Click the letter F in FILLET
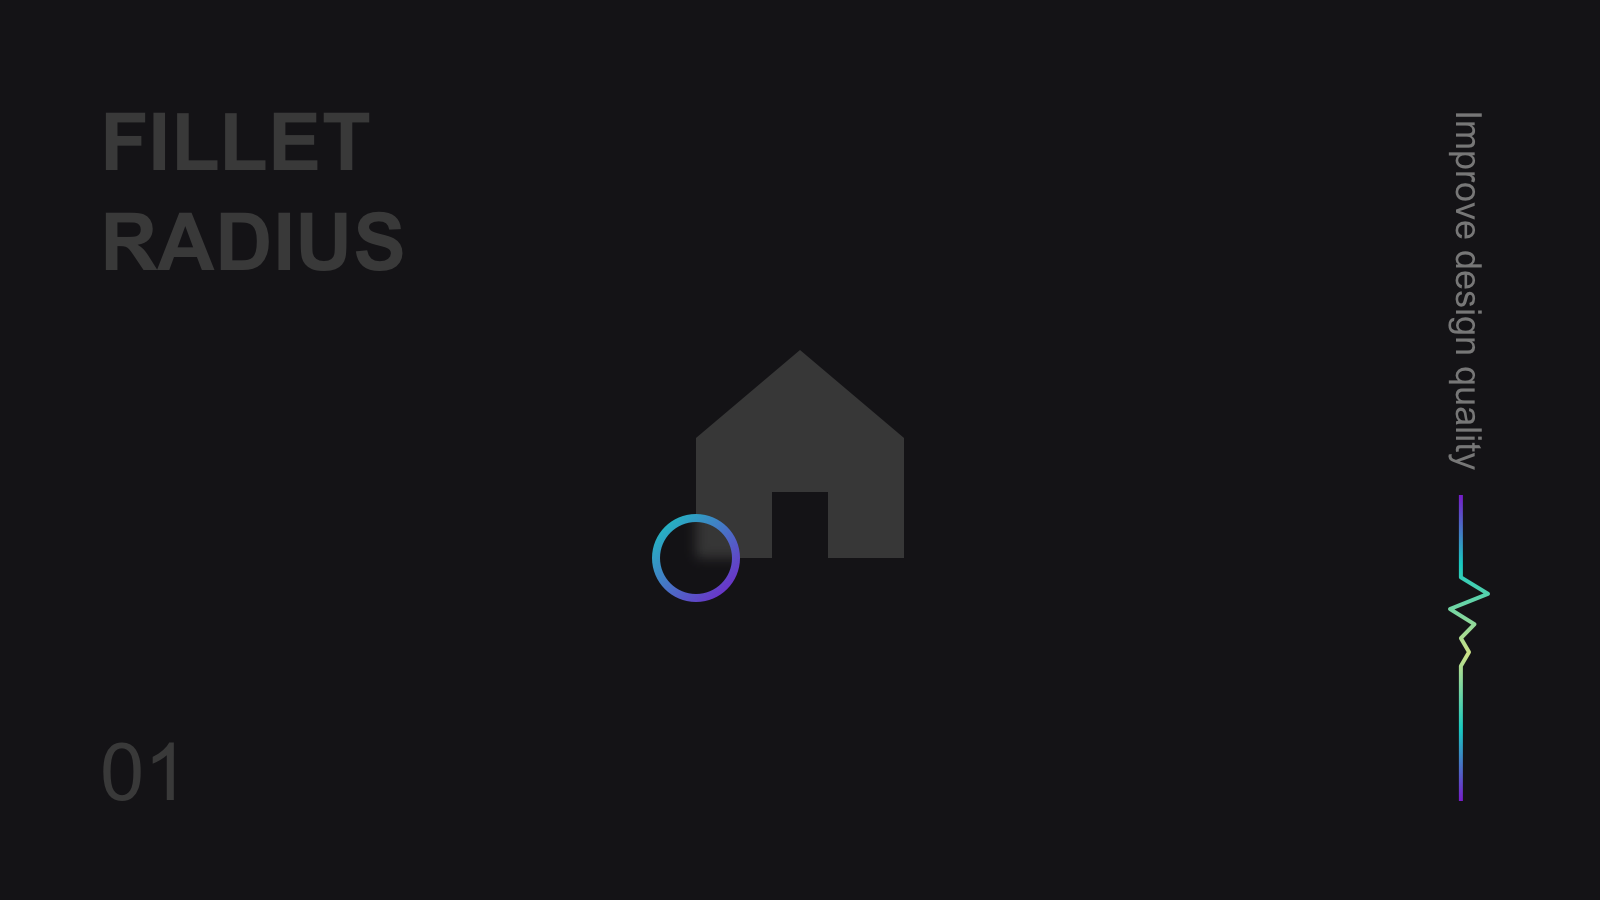 coord(126,143)
